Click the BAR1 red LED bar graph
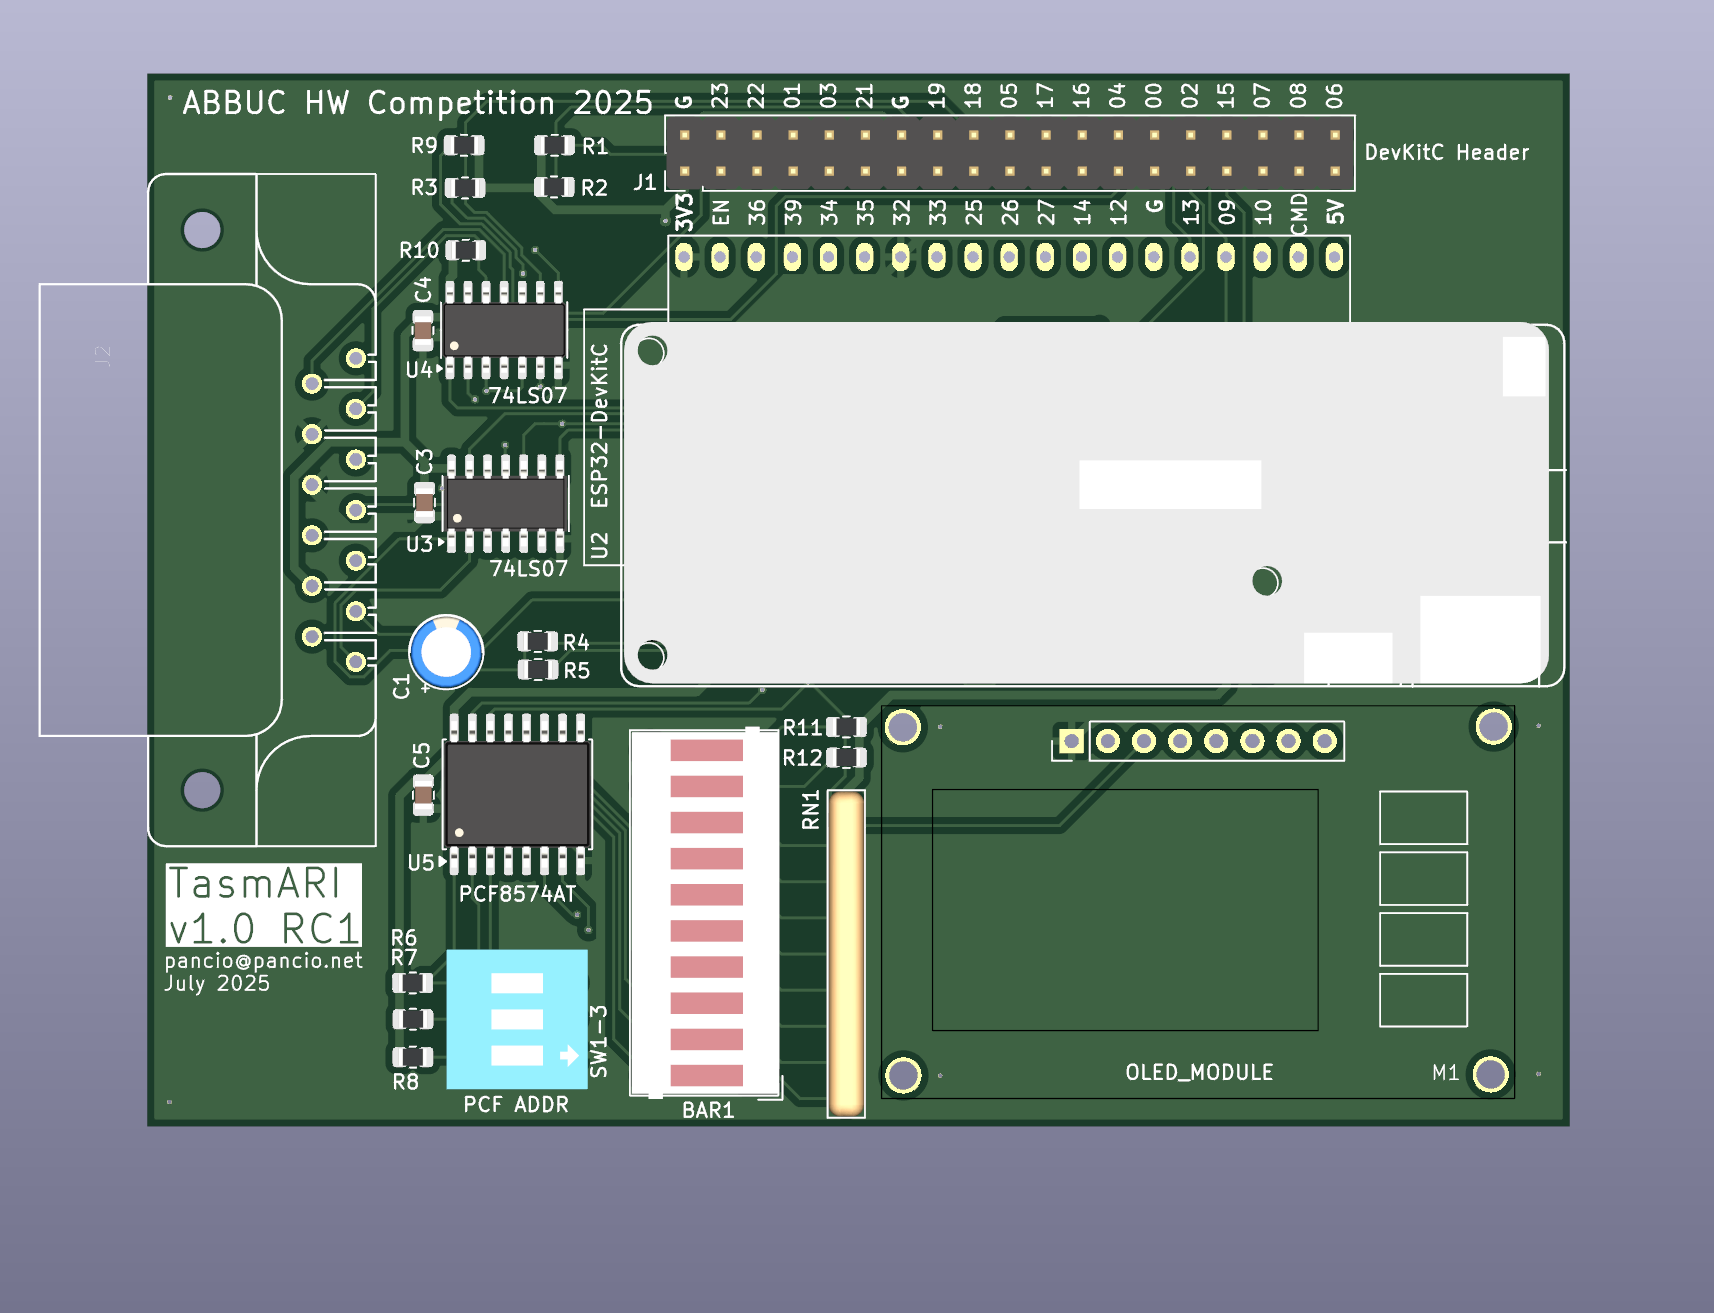1714x1313 pixels. (x=706, y=913)
